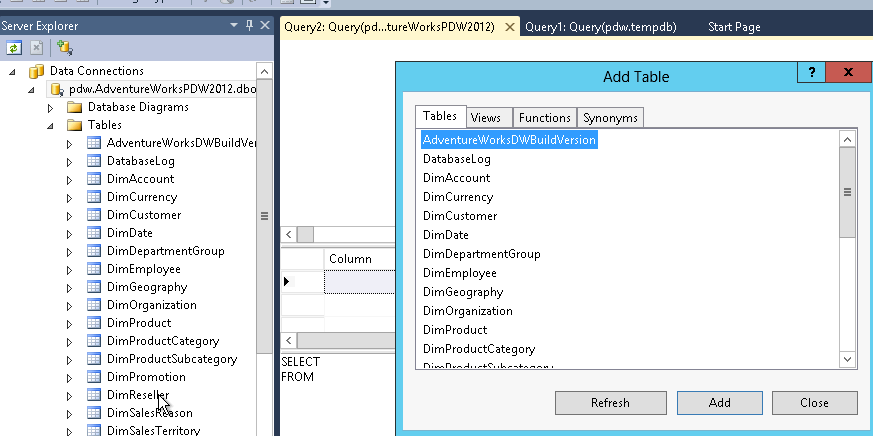Click table icon beside DimProductSubcategory in tree
The image size is (873, 436).
point(94,359)
